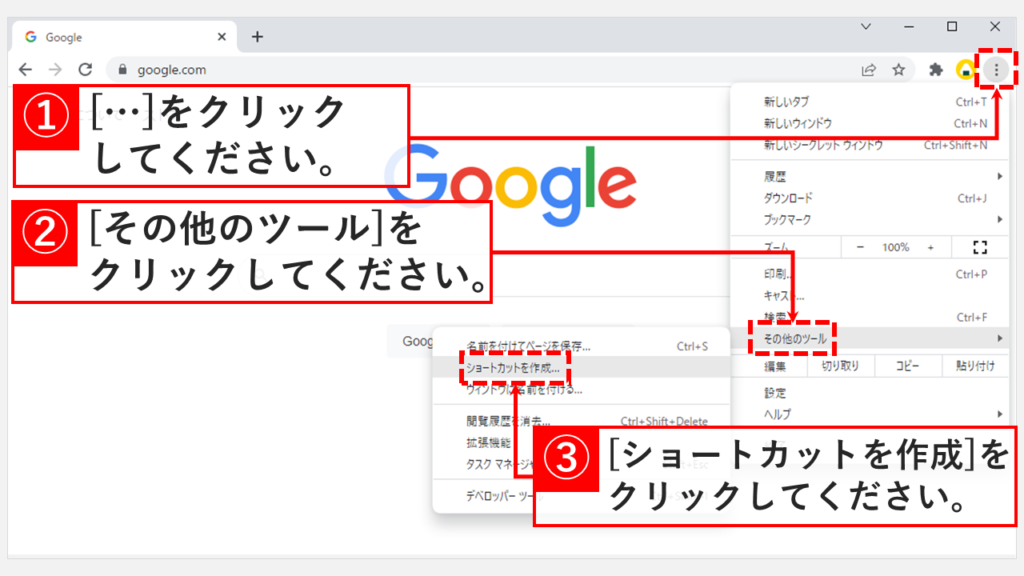Expand the ブックマーク submenu
This screenshot has width=1024, height=576.
869,219
